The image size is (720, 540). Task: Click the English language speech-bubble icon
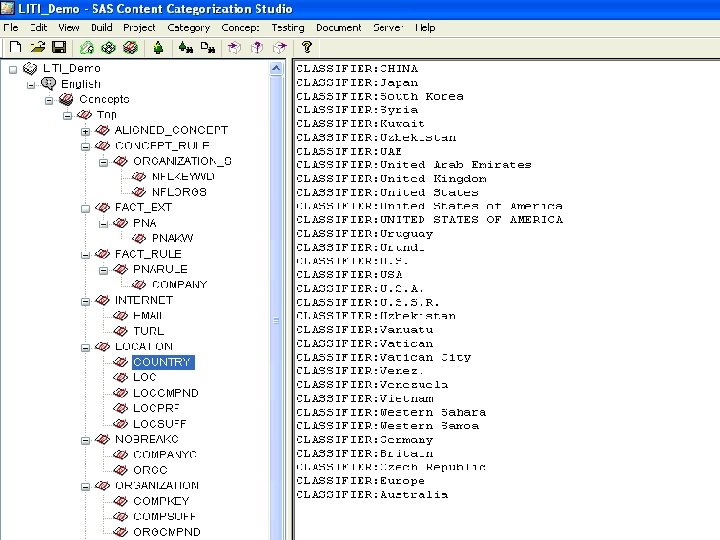[x=48, y=84]
